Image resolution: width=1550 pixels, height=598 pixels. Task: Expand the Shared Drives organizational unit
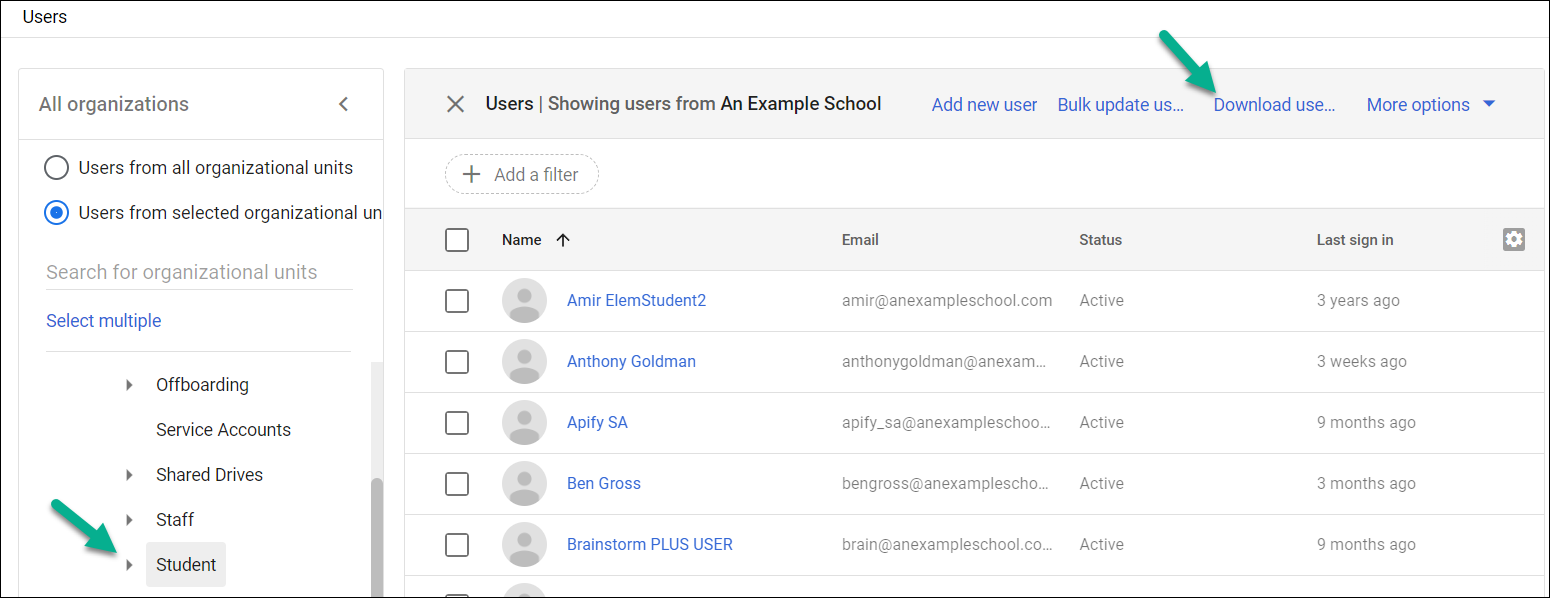[129, 475]
